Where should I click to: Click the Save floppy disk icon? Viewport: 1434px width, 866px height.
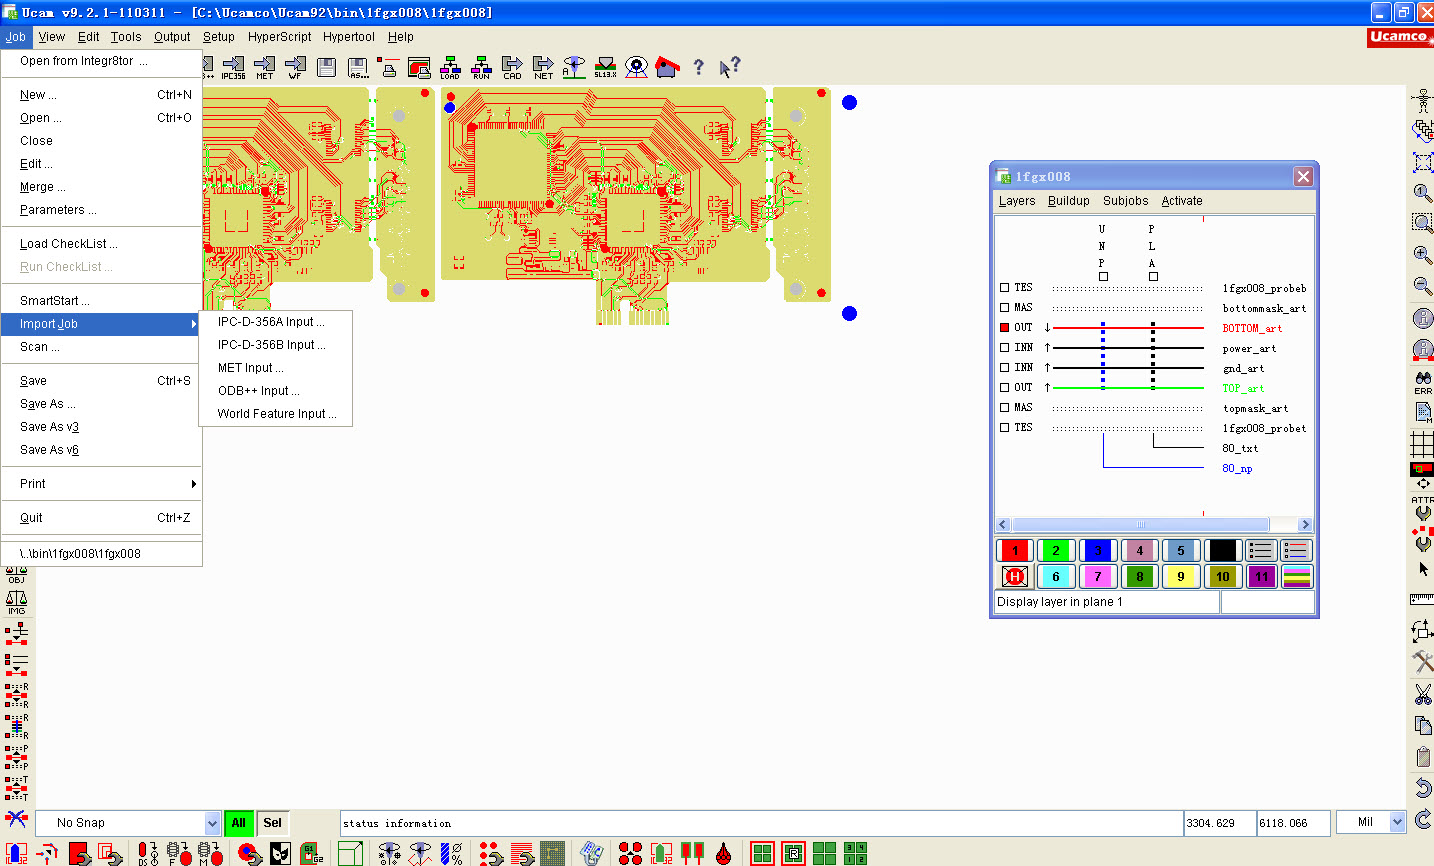coord(326,67)
